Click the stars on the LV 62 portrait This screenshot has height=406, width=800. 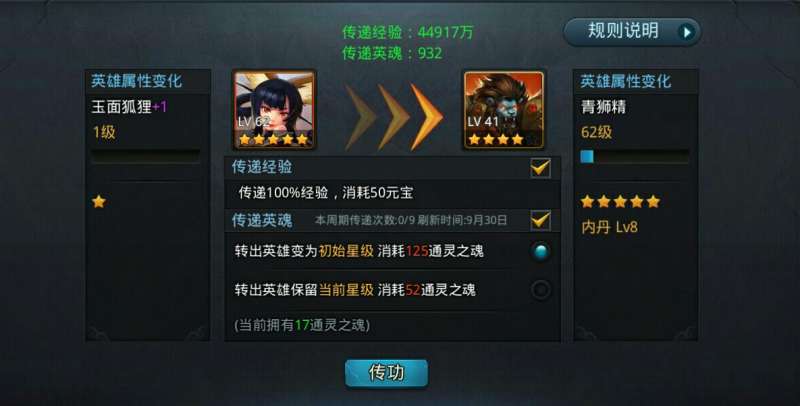point(273,139)
